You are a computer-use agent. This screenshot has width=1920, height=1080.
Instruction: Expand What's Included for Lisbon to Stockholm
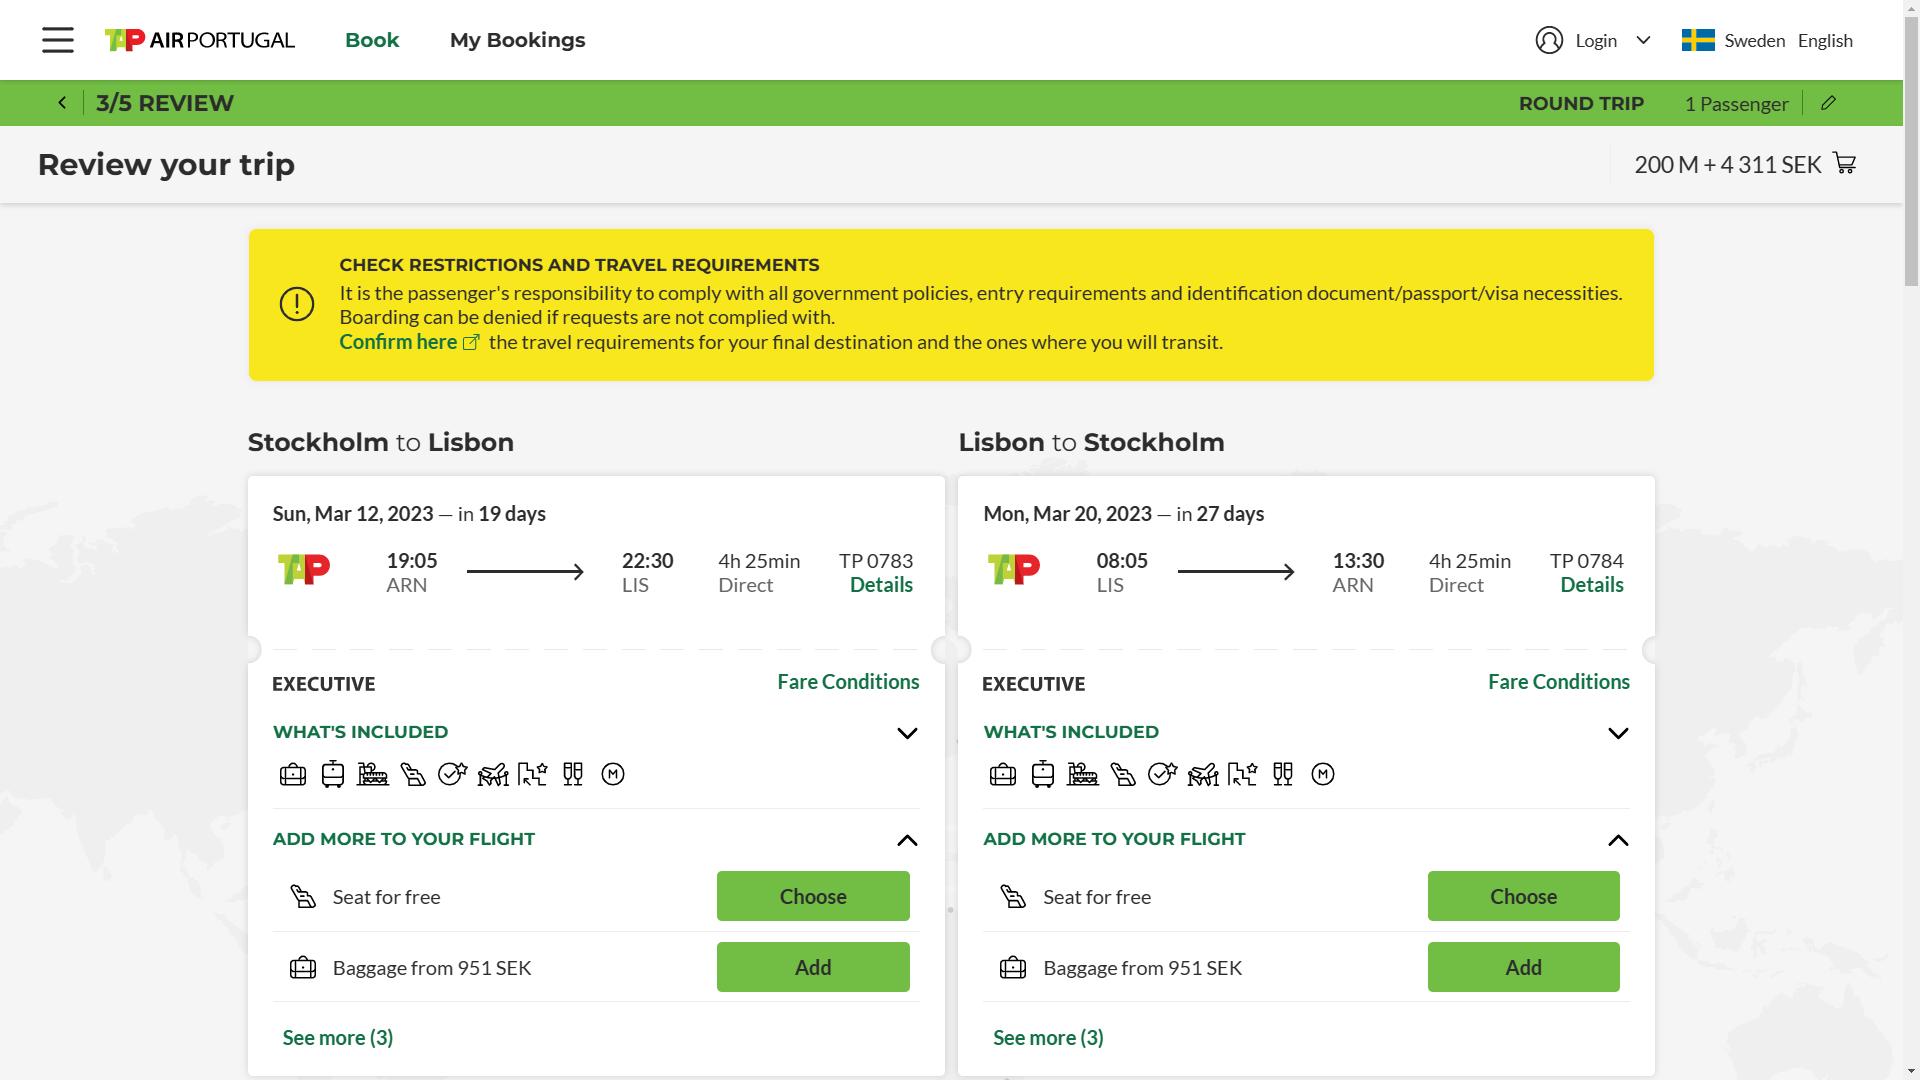[x=1618, y=733]
